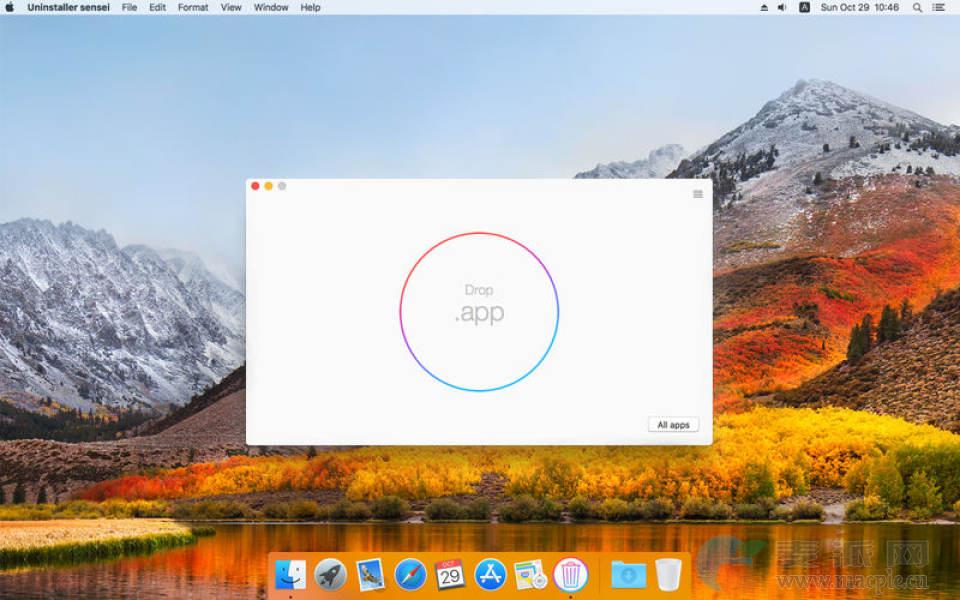Open the File menu
Viewport: 960px width, 600px height.
130,7
